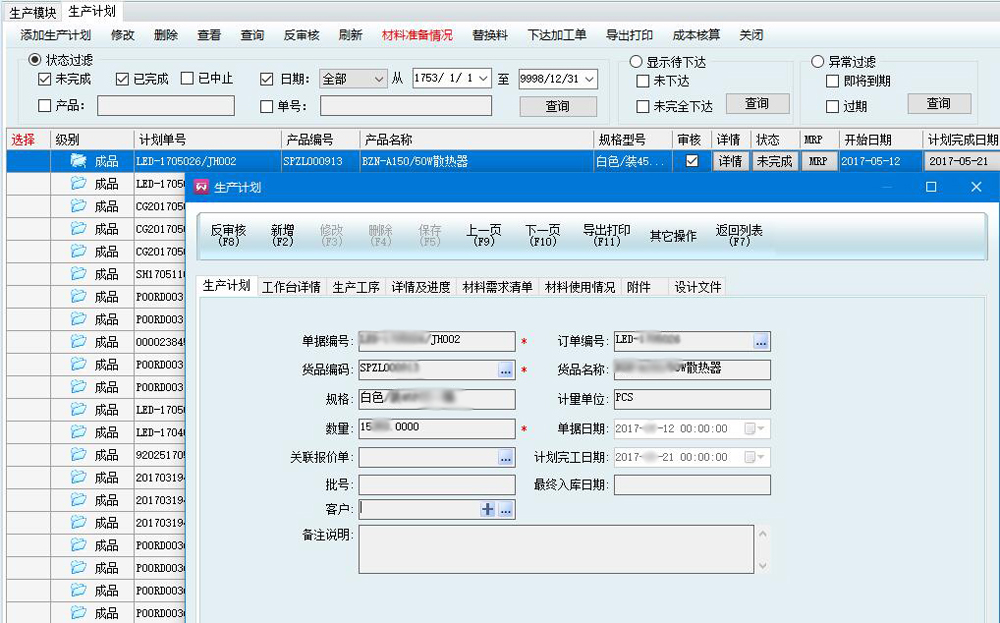Viewport: 1000px width, 623px height.
Task: Open the 生产工序 tab
Action: [x=356, y=287]
